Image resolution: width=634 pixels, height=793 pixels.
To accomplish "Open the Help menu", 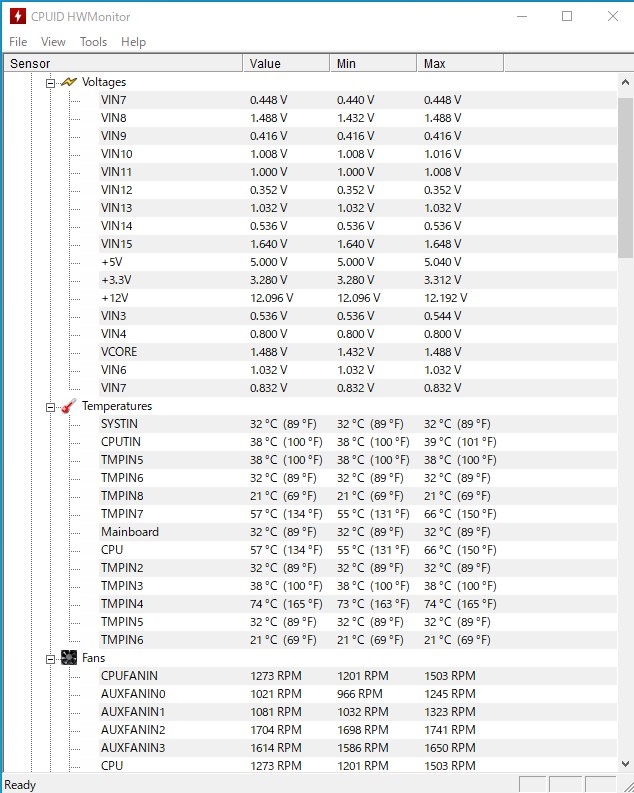I will (x=133, y=42).
